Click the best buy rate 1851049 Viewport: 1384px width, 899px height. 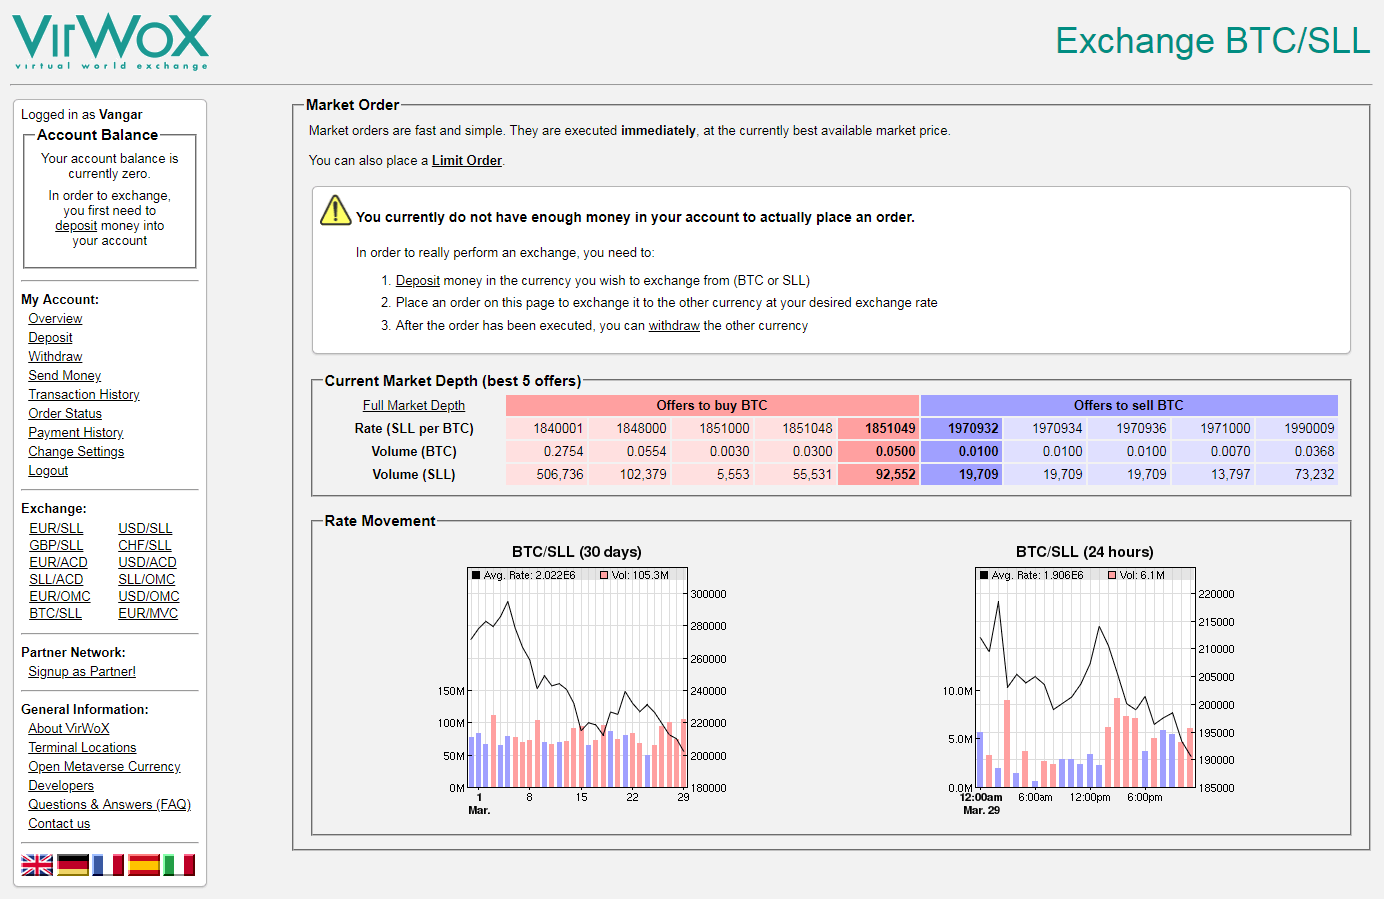tap(878, 428)
